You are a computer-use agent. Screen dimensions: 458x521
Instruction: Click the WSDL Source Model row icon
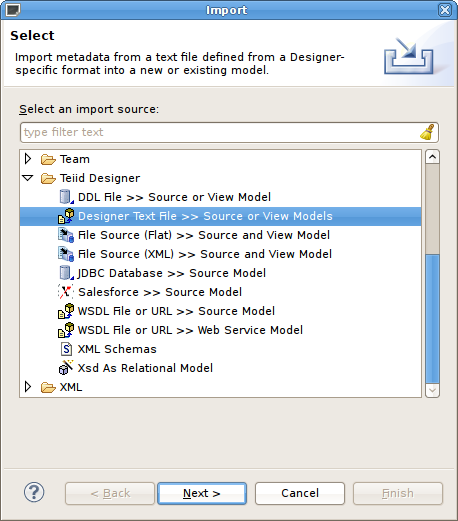pos(66,311)
